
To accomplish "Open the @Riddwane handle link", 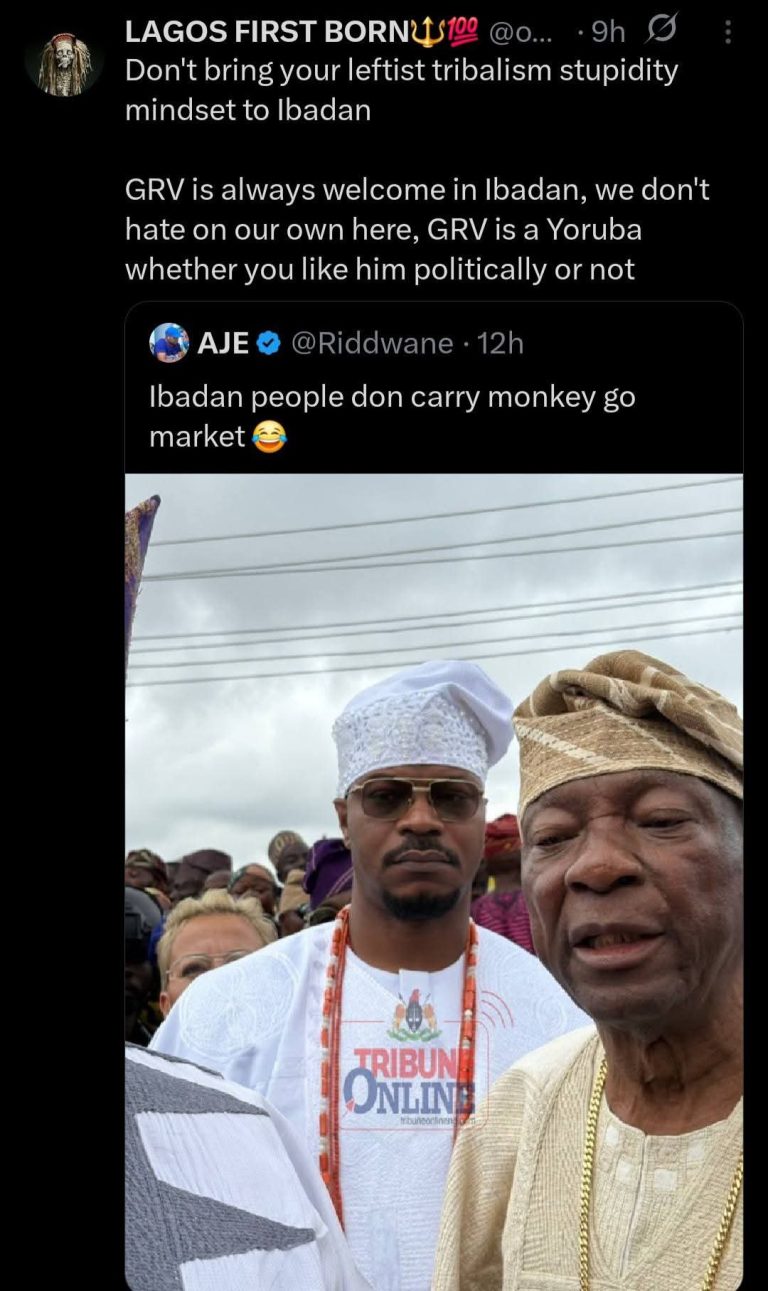I will pyautogui.click(x=371, y=343).
